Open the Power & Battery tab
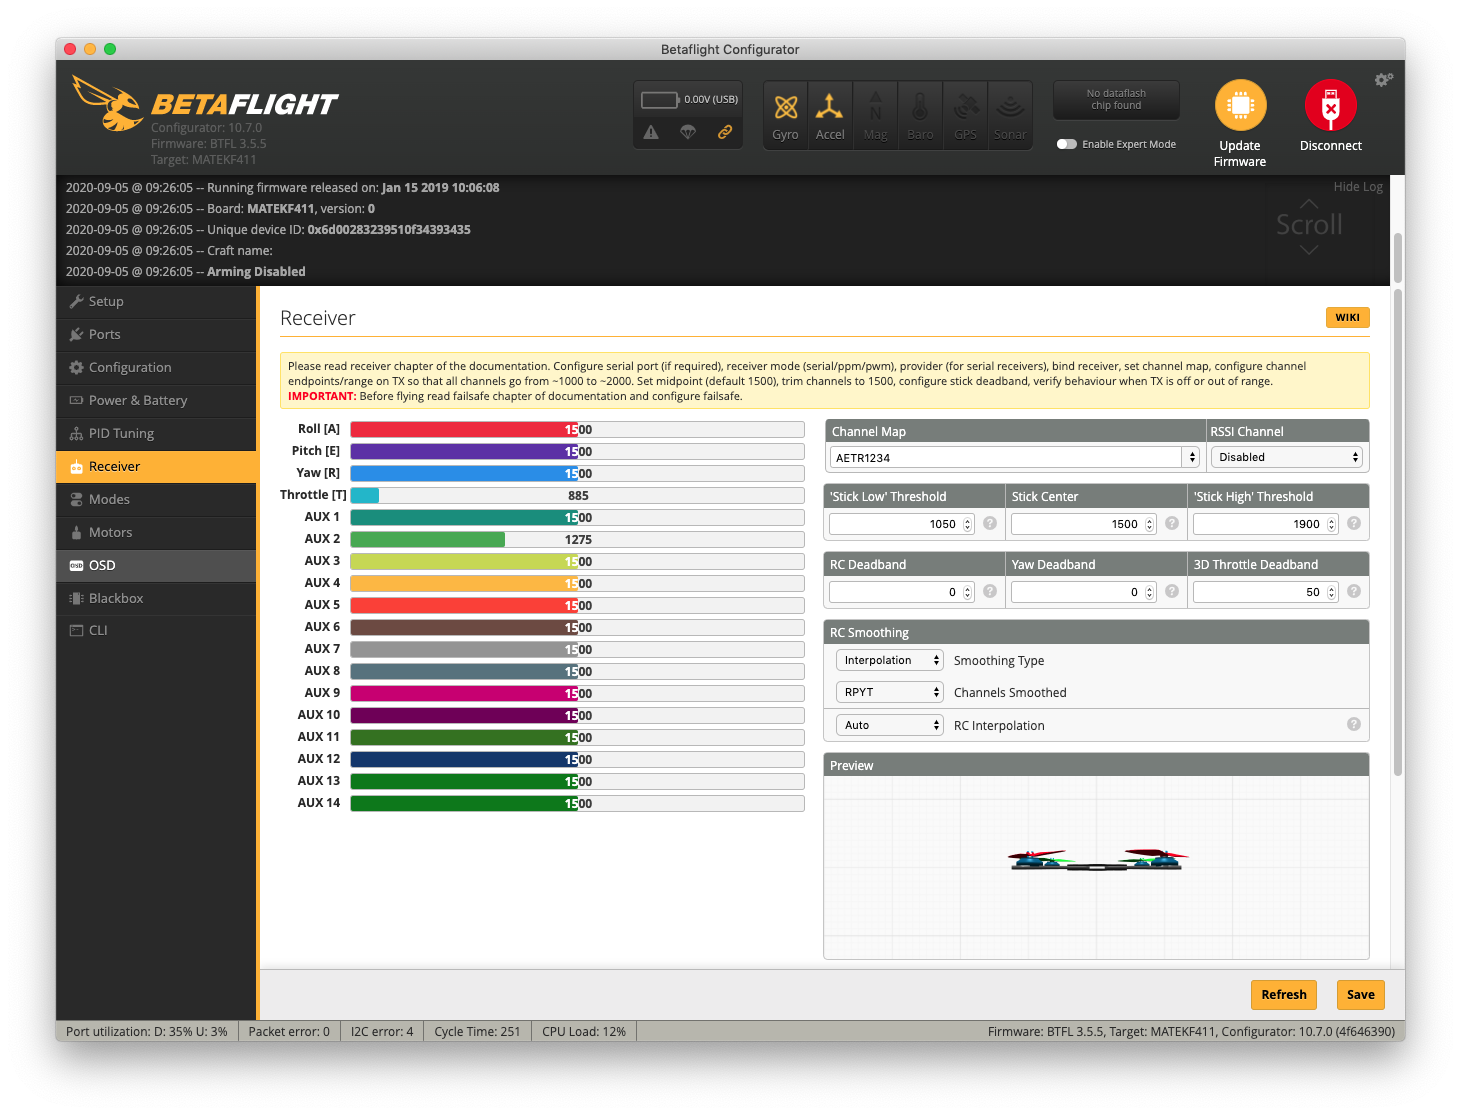Screen dimensions: 1461x1115 pyautogui.click(x=157, y=400)
